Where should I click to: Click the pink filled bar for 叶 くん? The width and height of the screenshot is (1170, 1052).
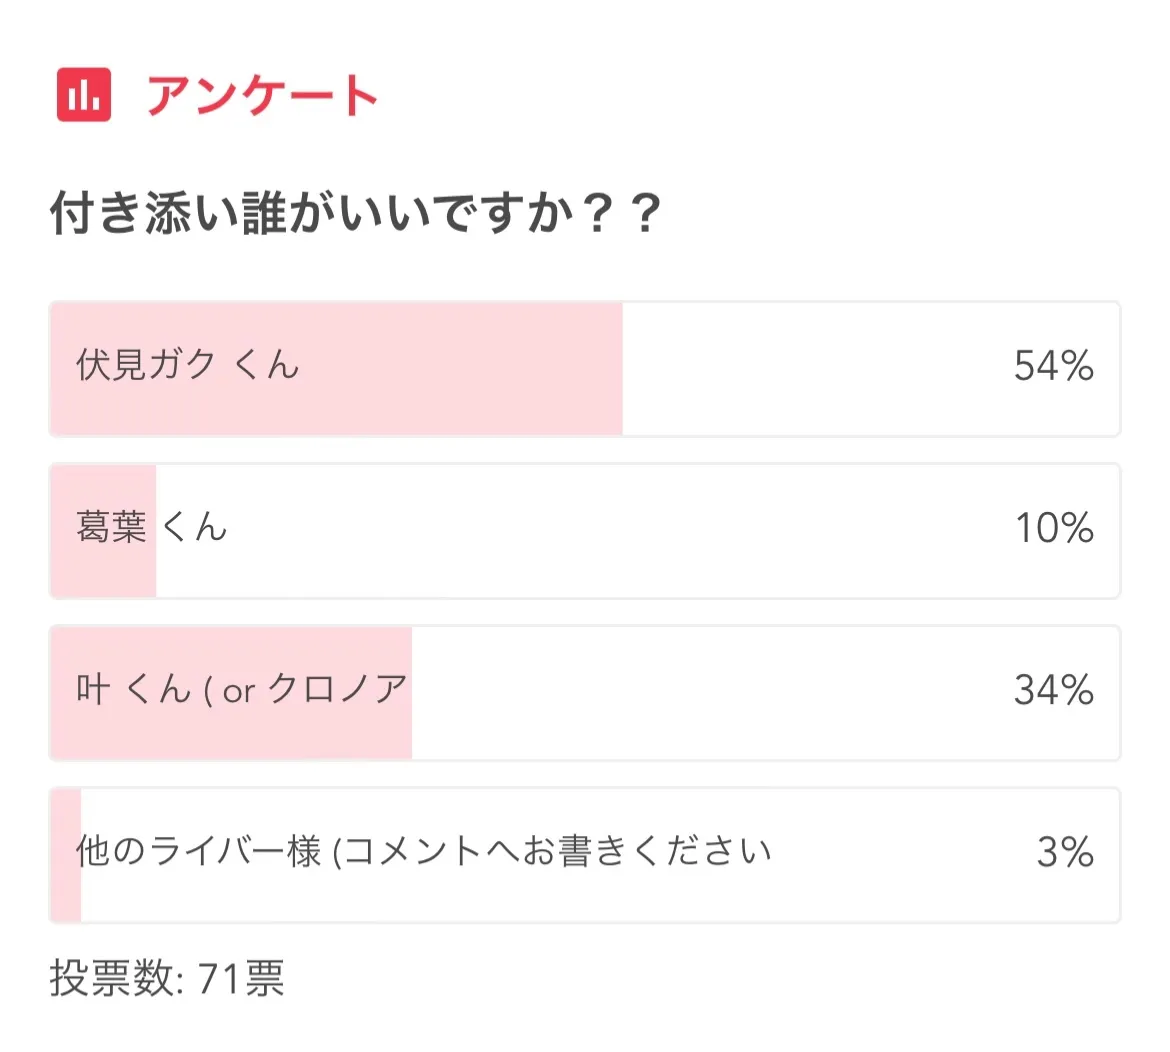click(231, 692)
